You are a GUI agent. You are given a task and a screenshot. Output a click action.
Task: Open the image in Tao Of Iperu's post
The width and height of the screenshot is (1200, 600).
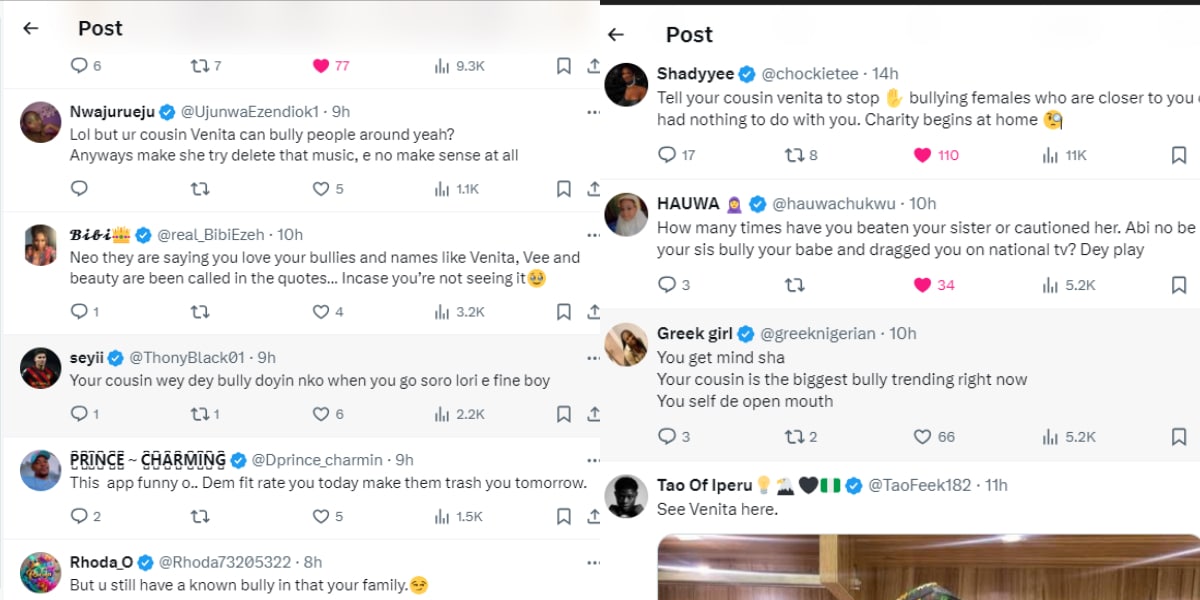[928, 567]
